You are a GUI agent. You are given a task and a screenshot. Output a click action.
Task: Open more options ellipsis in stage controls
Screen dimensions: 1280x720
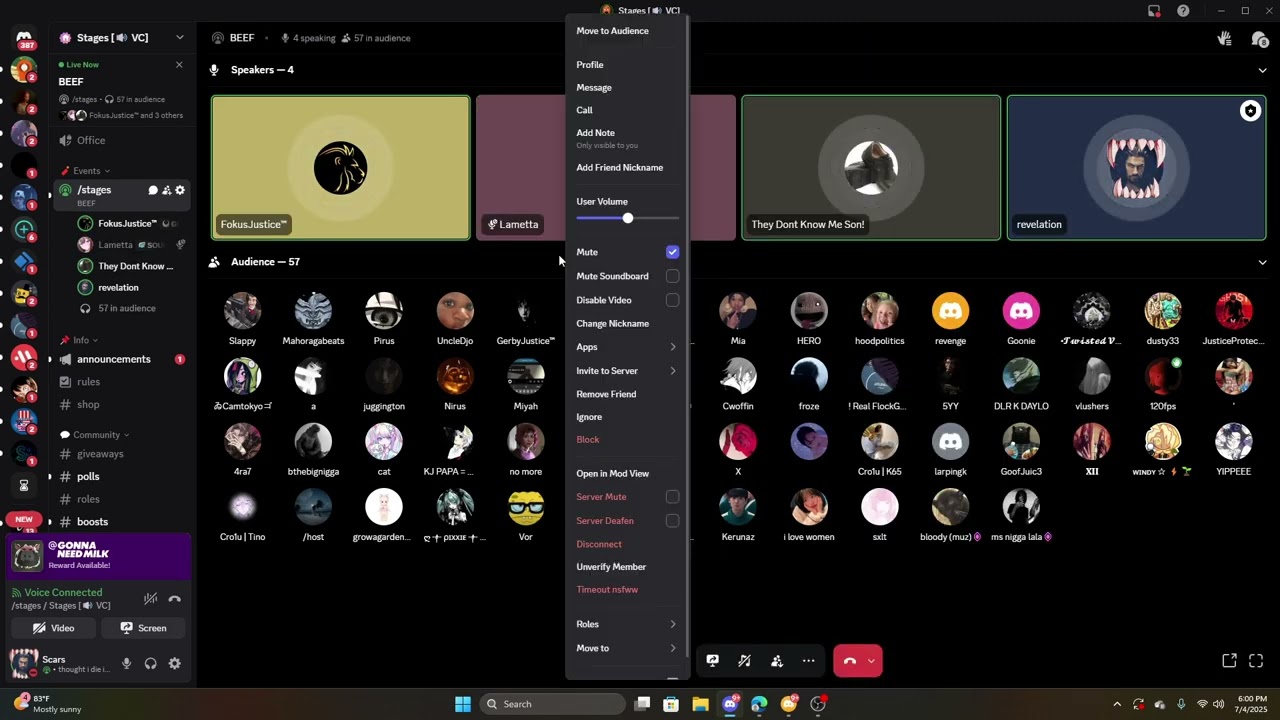point(808,661)
